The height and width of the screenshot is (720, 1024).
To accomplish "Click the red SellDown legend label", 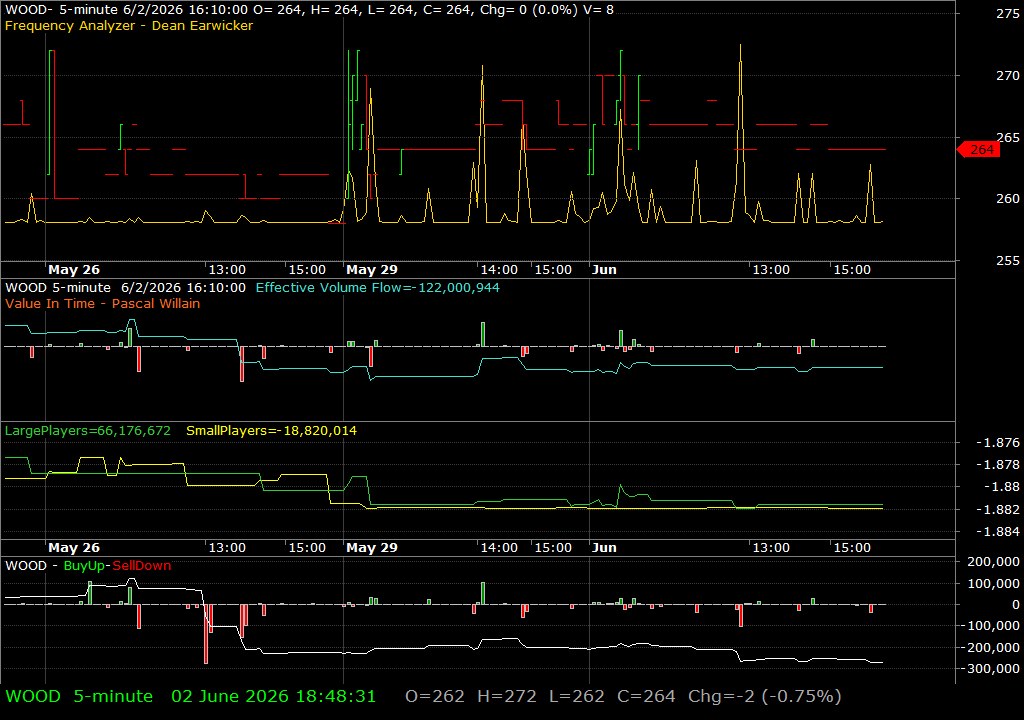I will [141, 566].
